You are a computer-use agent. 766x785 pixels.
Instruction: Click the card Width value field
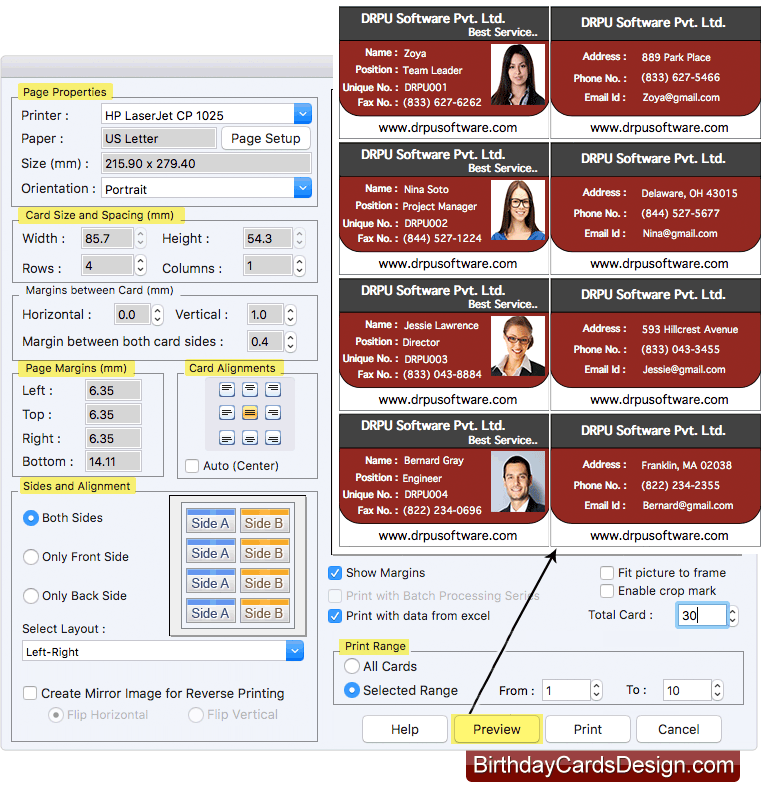click(107, 238)
